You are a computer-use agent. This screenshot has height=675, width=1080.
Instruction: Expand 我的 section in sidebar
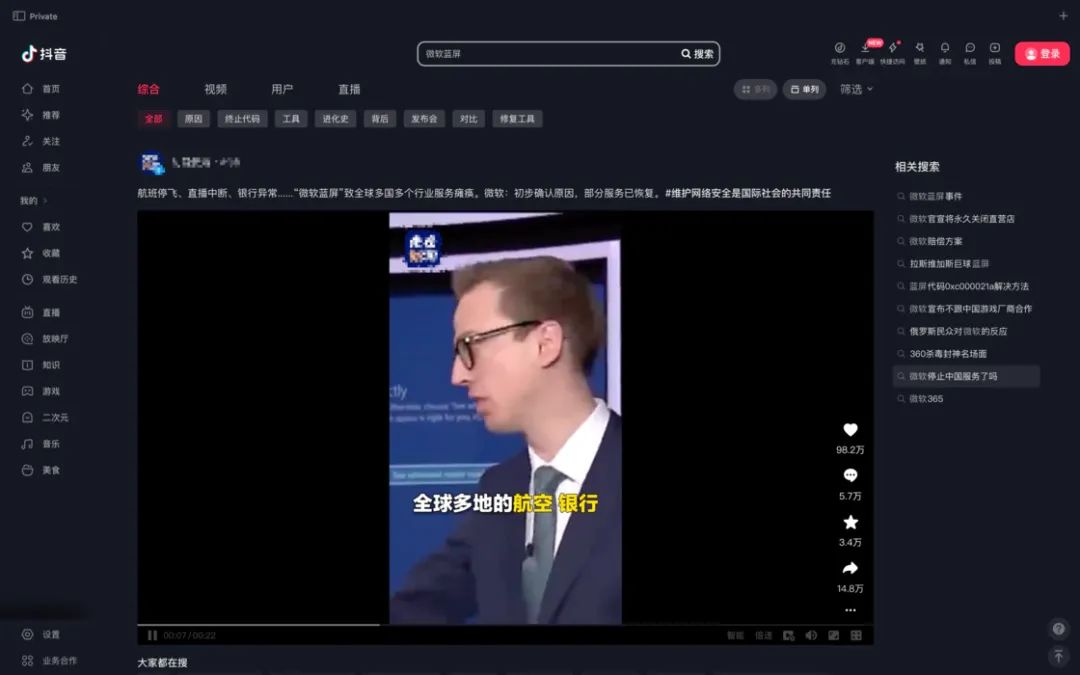click(33, 200)
